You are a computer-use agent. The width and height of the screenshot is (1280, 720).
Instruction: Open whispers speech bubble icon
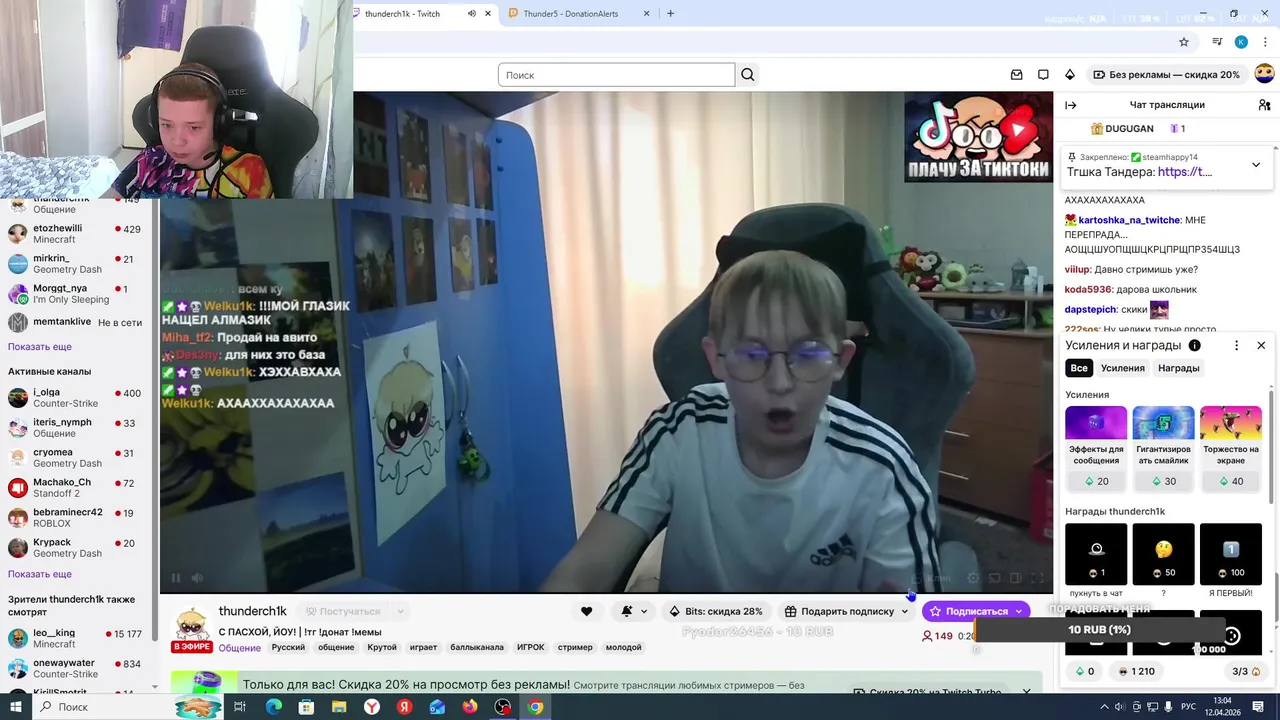(1043, 75)
